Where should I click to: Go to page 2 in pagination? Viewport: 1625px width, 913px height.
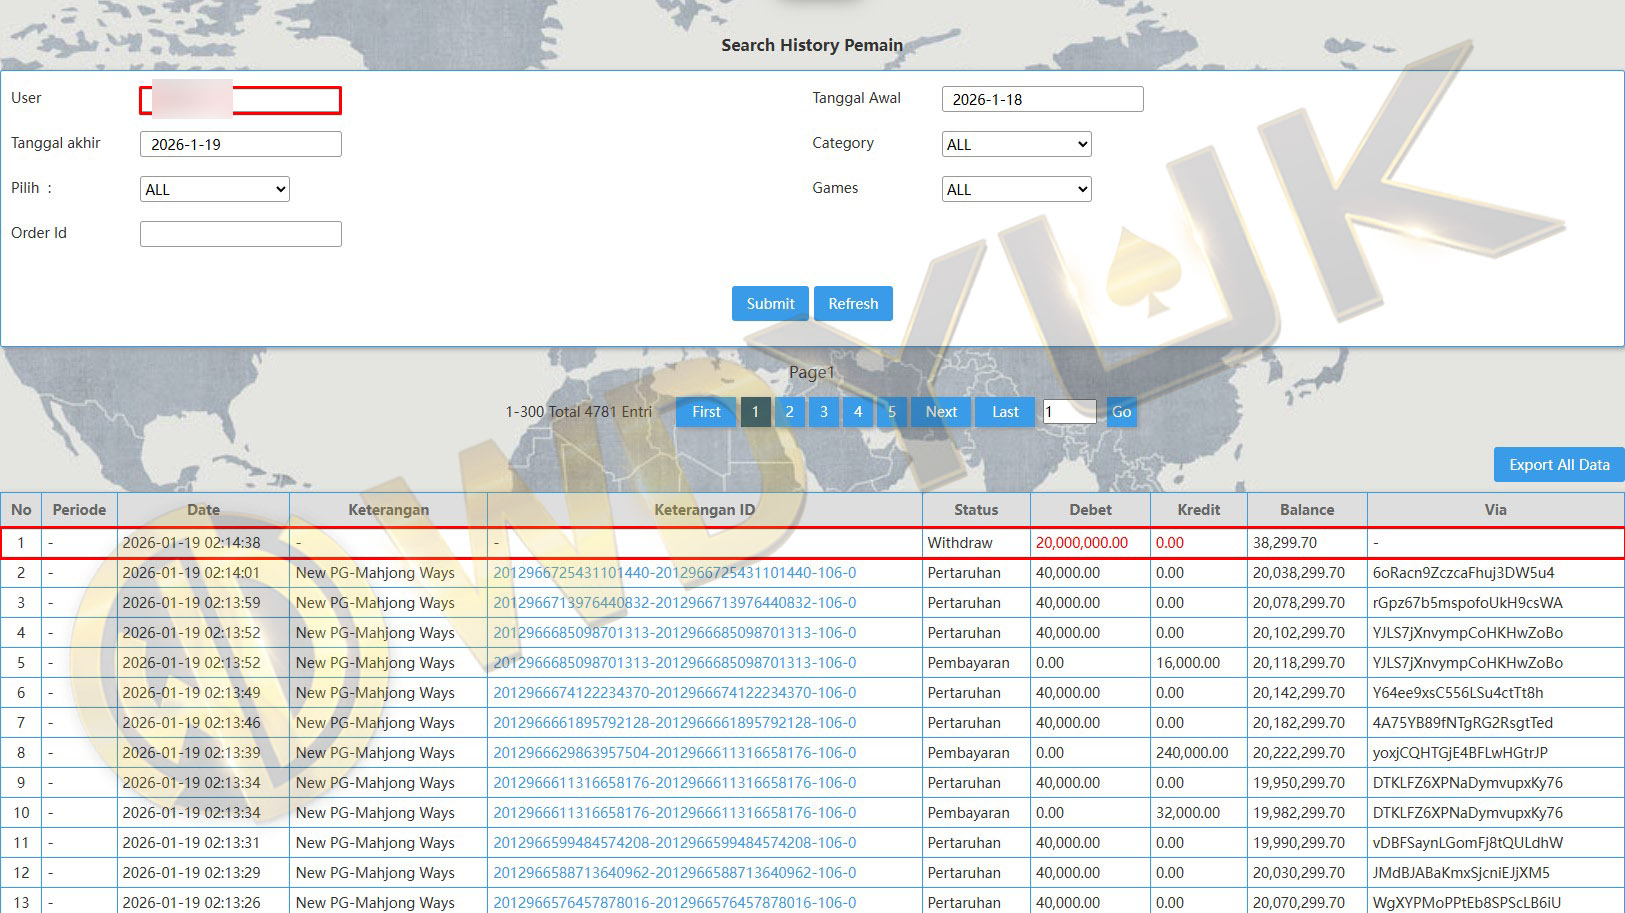(789, 412)
